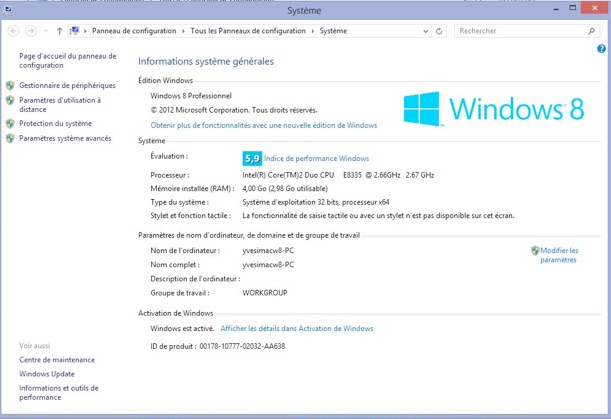Open Informations et outils de performance

59,392
